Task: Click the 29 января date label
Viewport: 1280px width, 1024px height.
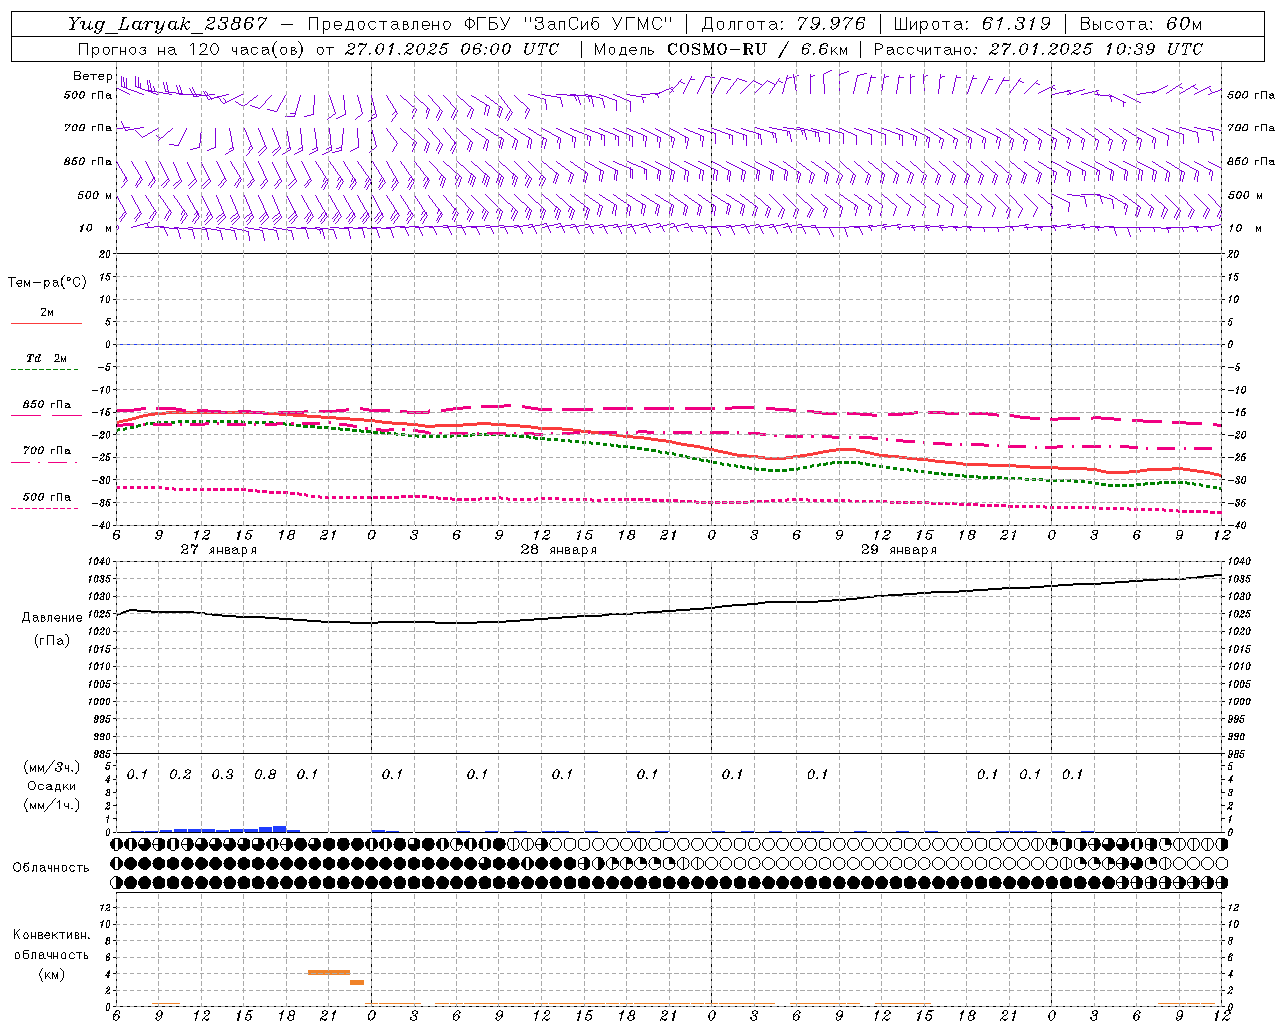Action: click(x=898, y=550)
